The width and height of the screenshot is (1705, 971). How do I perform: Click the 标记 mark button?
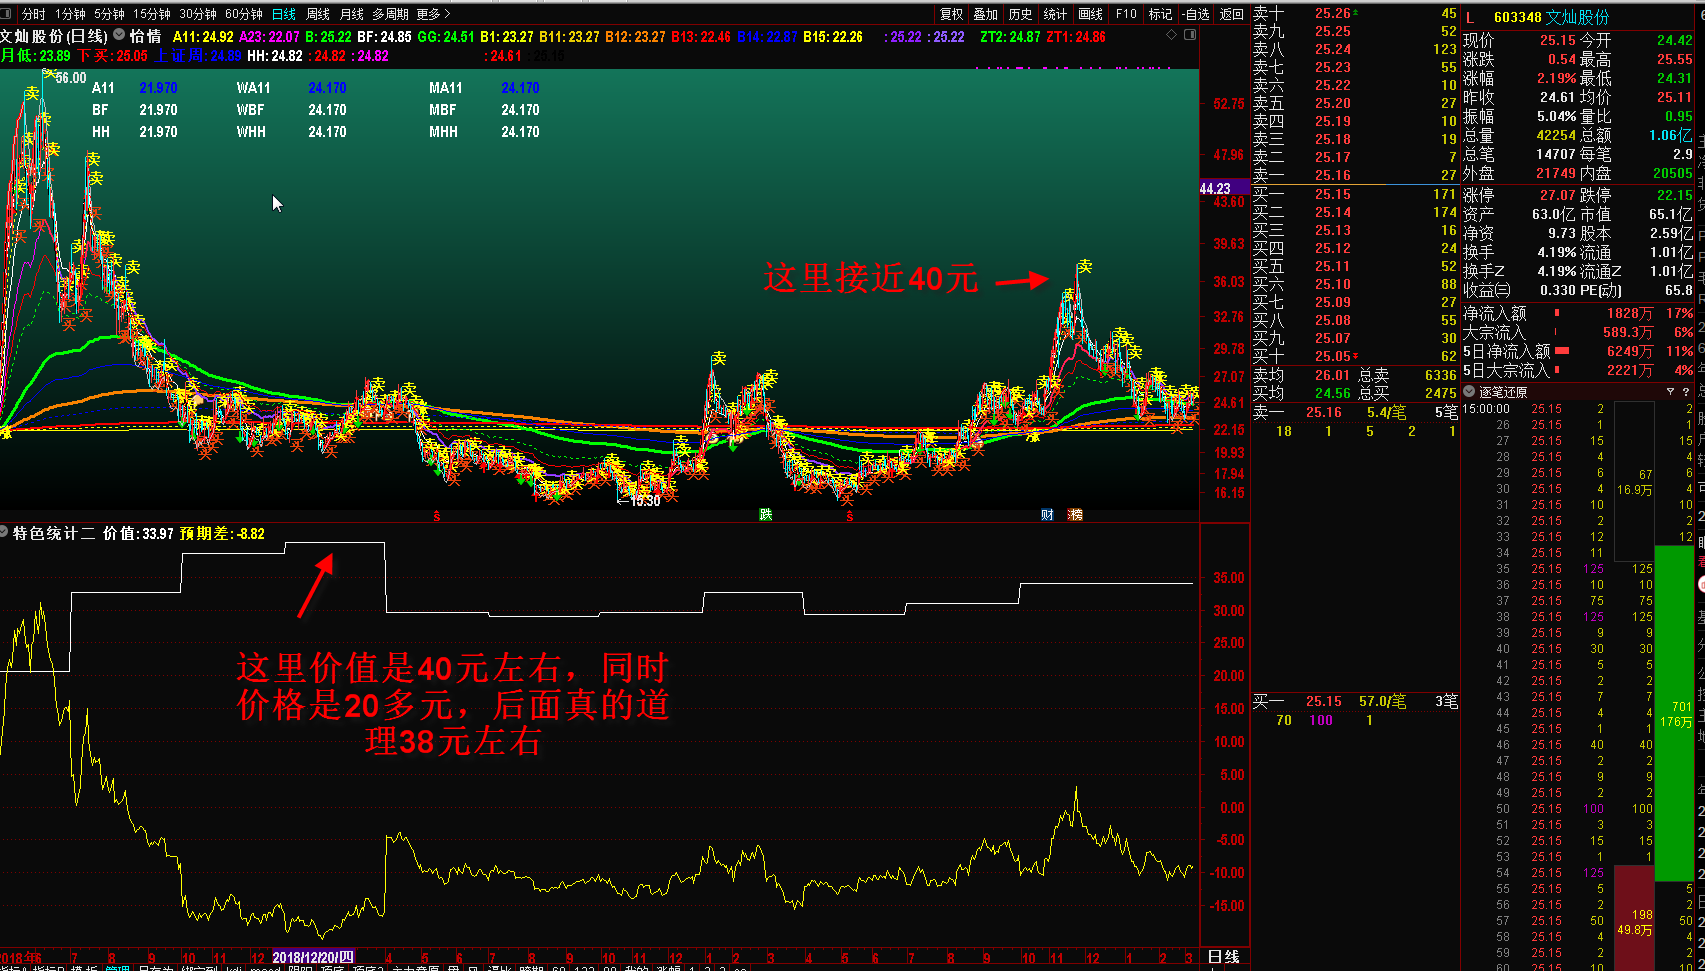[1160, 14]
